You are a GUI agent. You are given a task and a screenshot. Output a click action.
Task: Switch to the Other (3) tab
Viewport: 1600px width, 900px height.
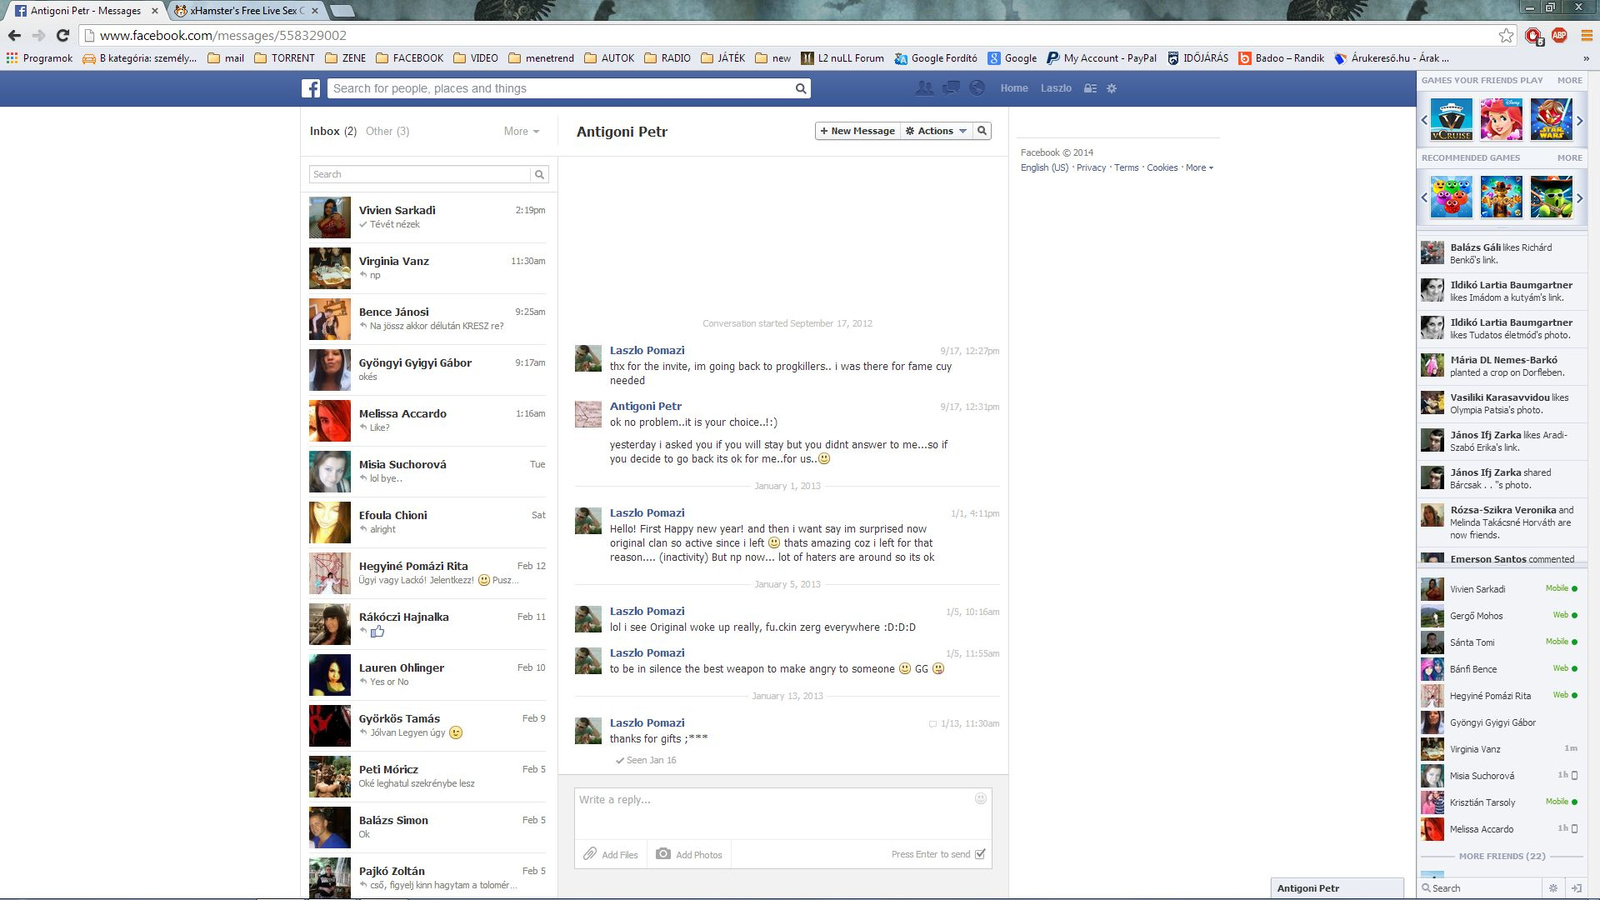388,131
